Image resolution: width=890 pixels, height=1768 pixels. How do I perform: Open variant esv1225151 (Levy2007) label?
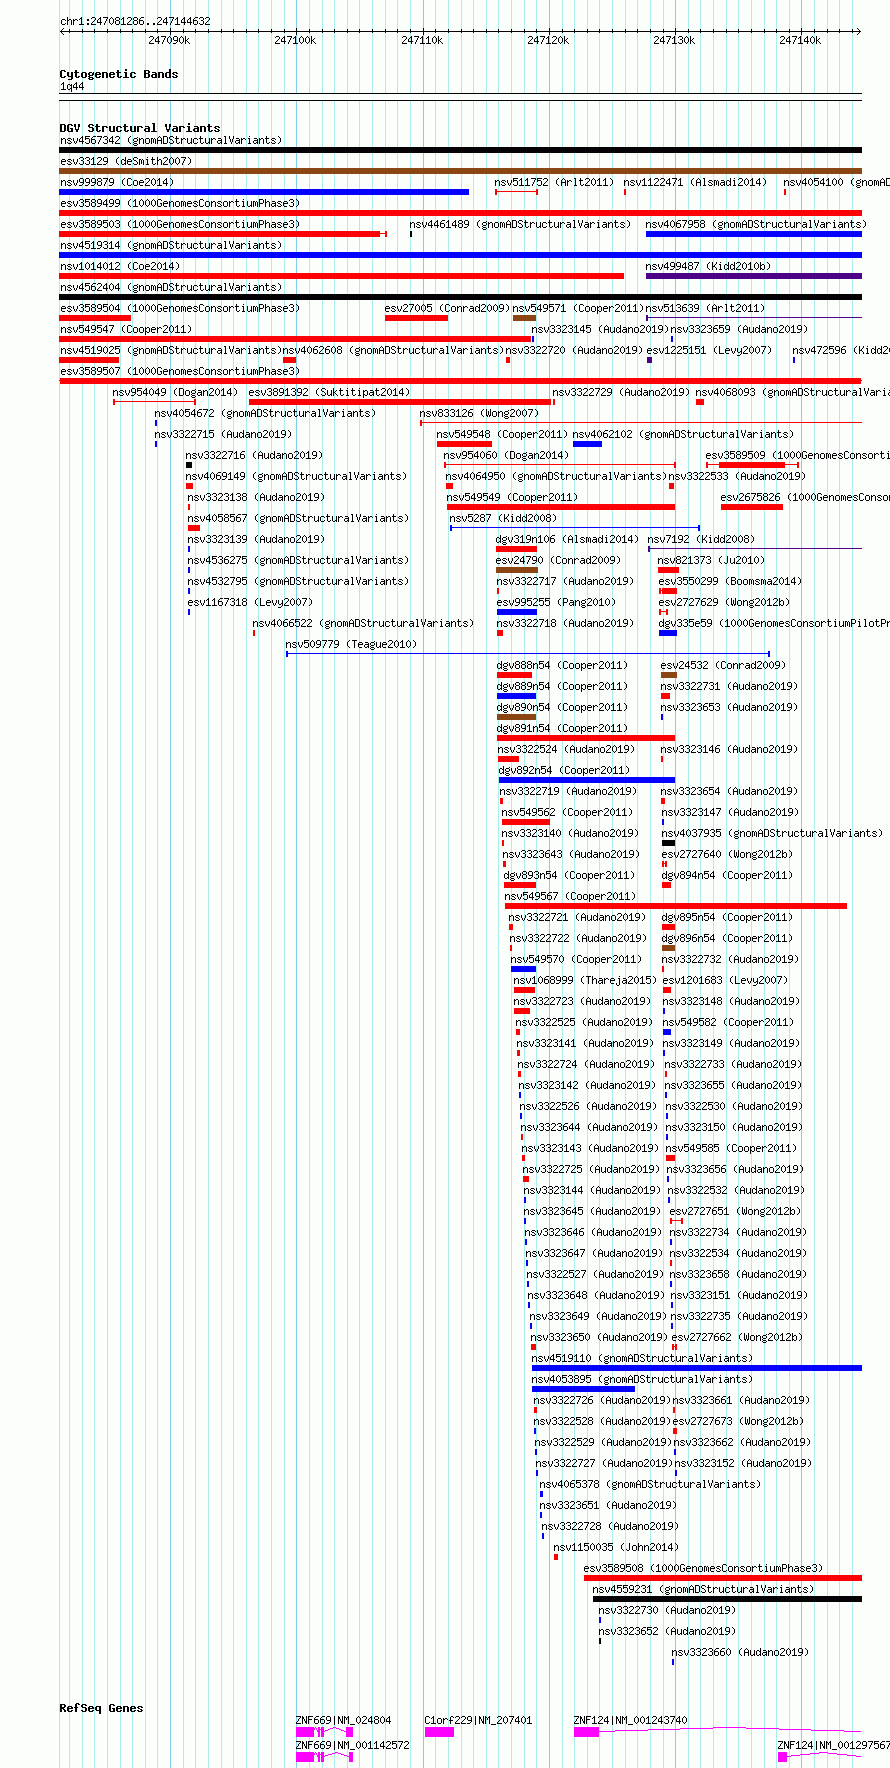pyautogui.click(x=709, y=350)
